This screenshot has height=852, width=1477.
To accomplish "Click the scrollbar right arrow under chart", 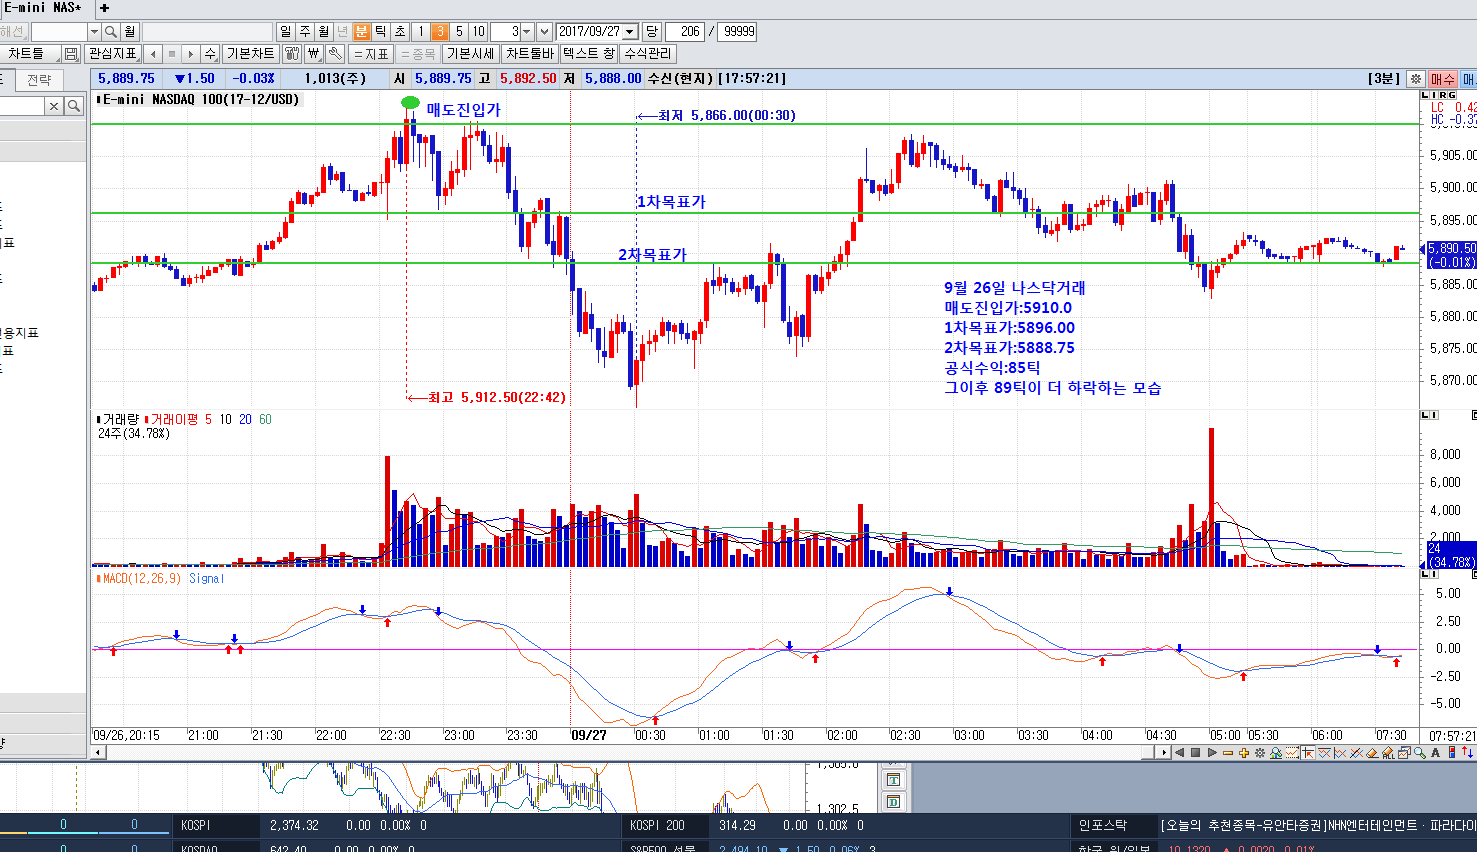I will coord(1165,752).
